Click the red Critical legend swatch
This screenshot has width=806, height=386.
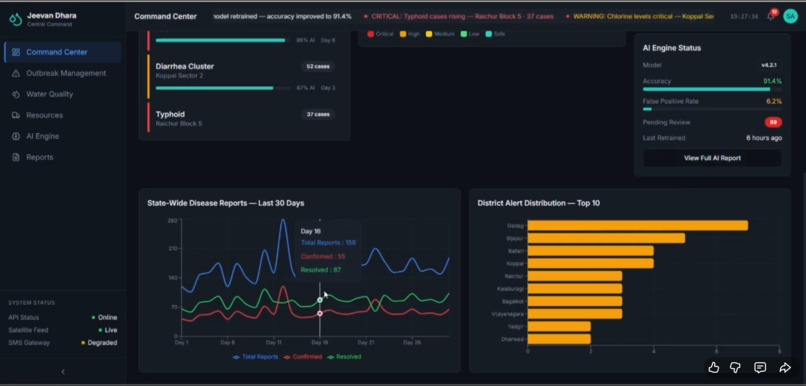[370, 34]
